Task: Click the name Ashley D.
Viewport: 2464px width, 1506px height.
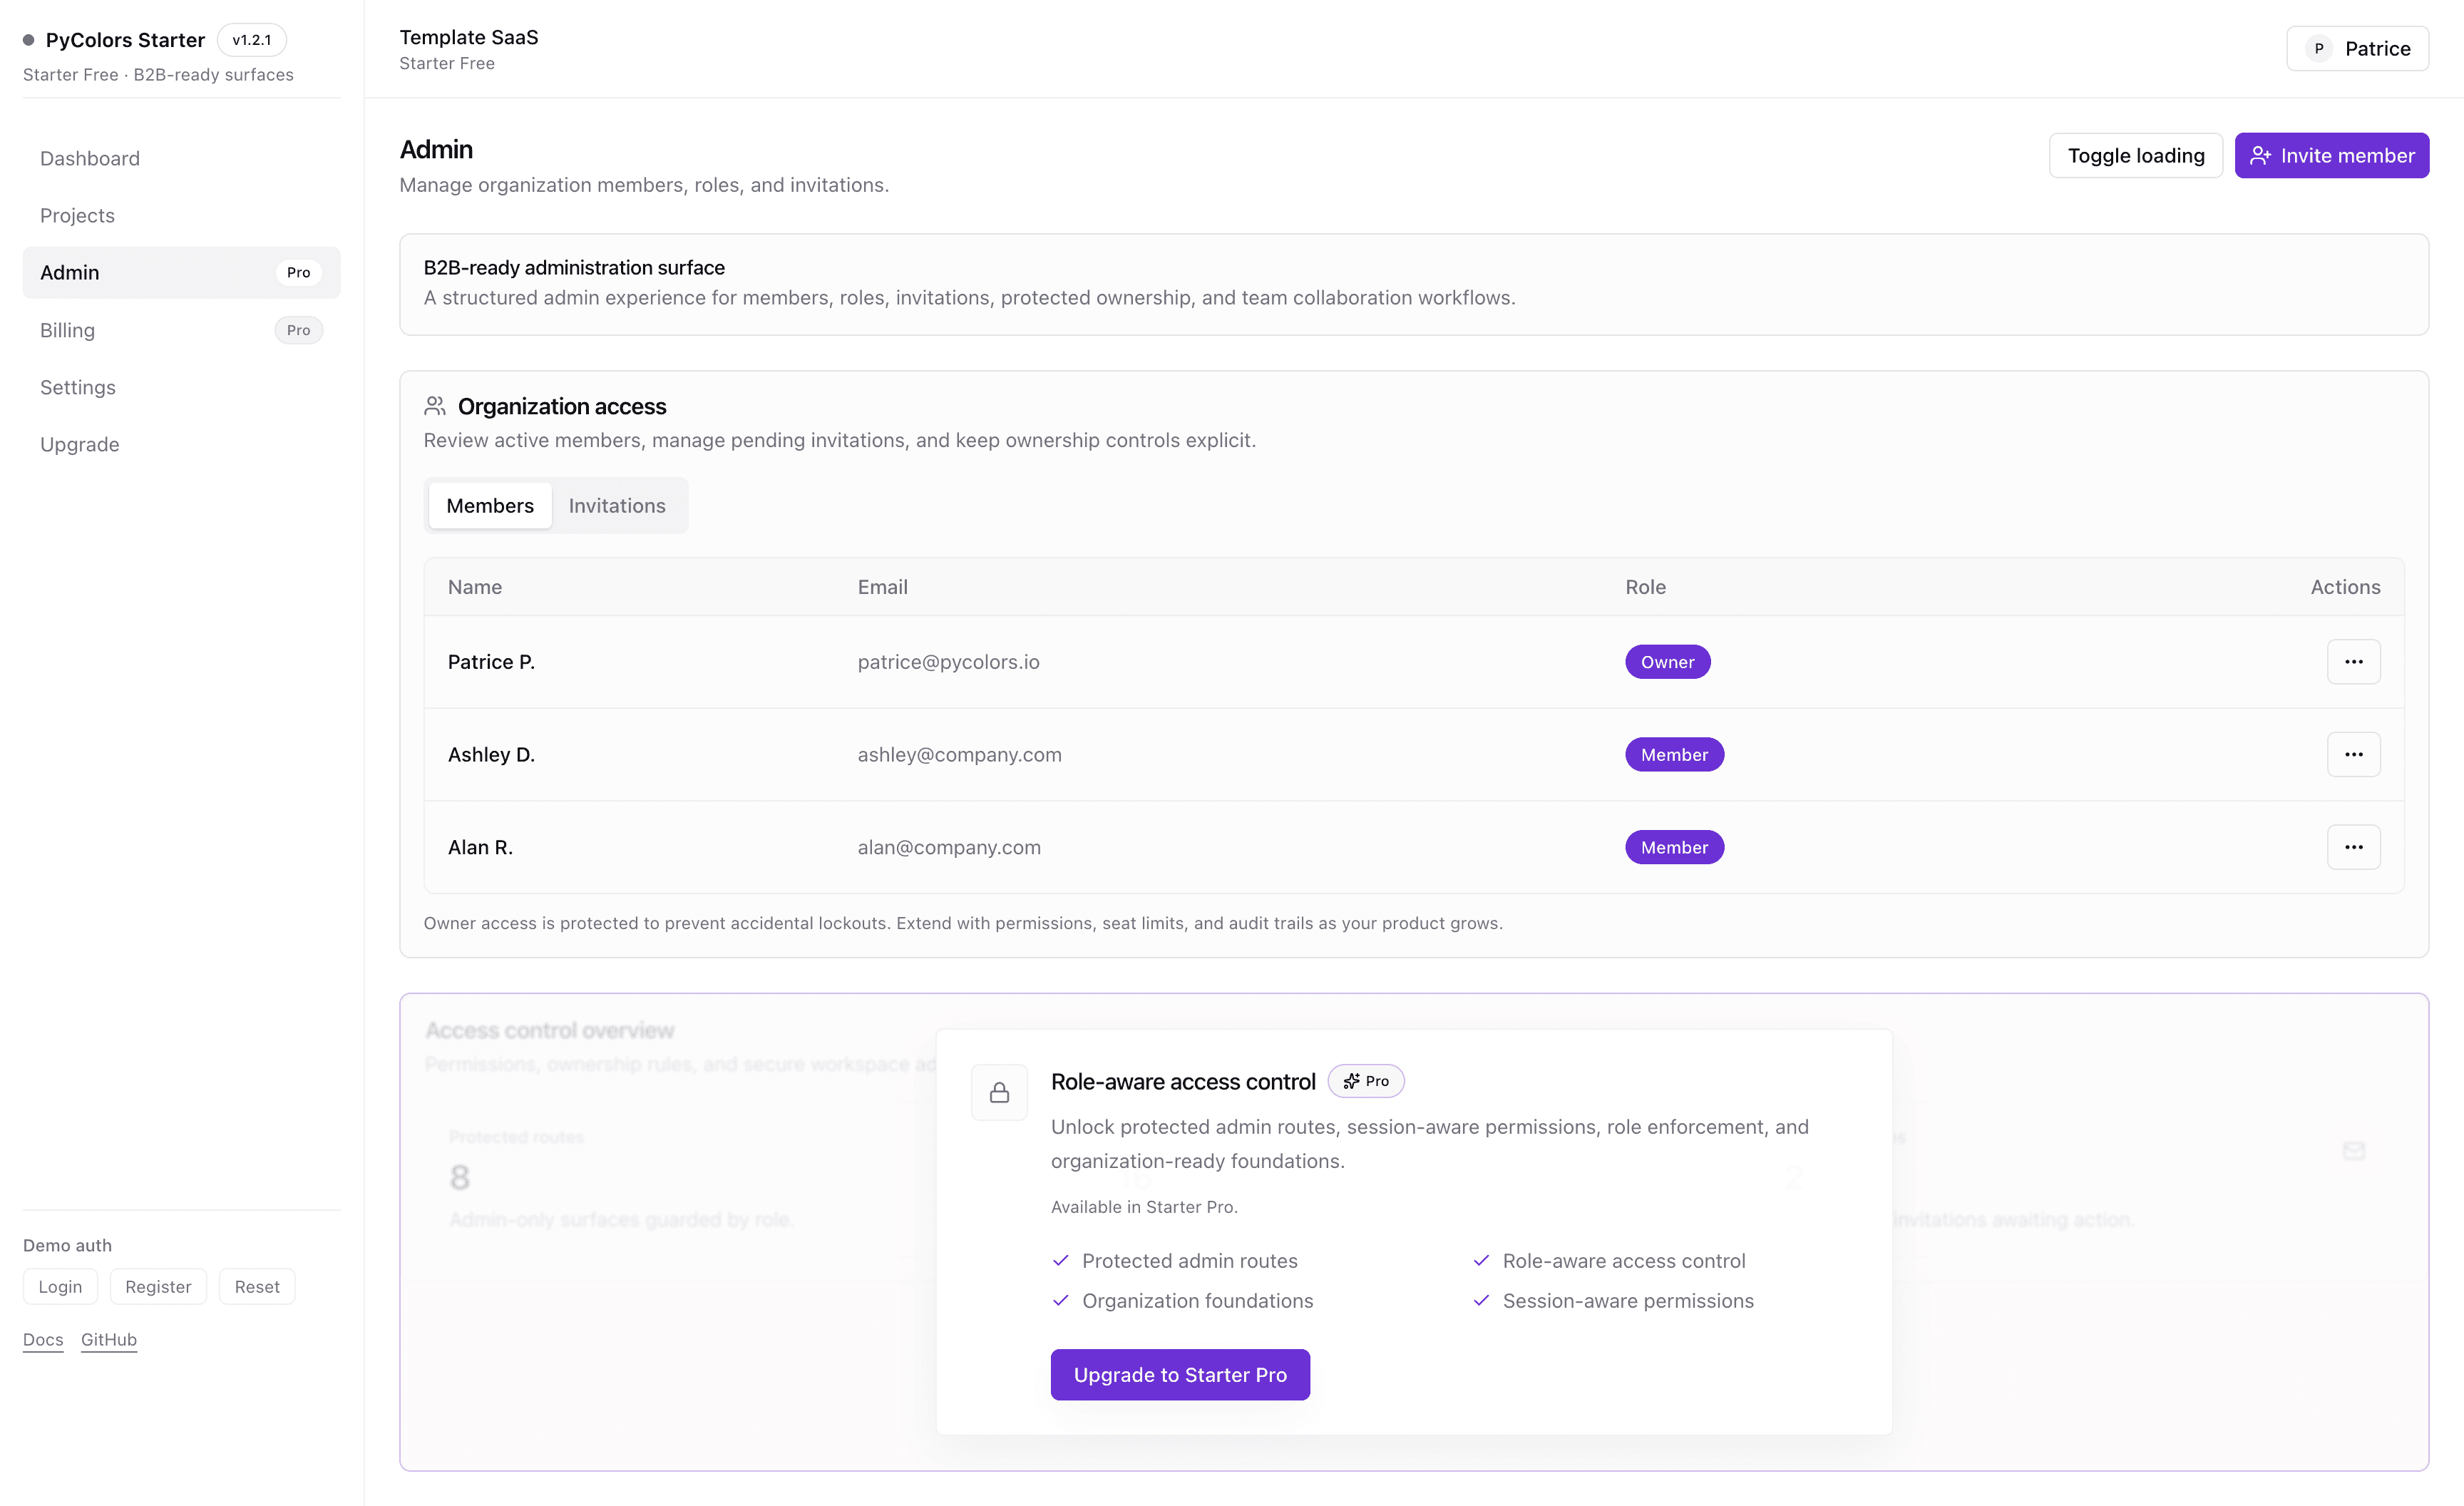Action: coord(491,754)
